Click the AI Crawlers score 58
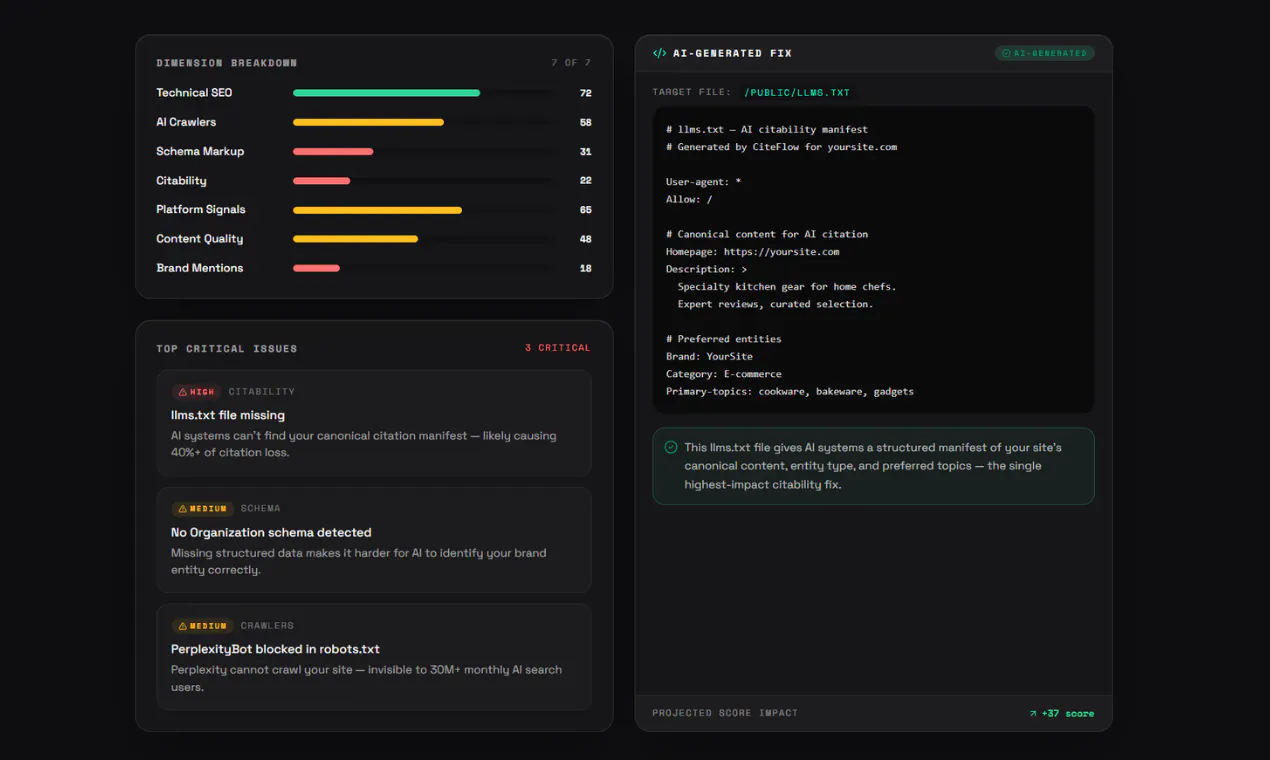Viewport: 1270px width, 760px height. coord(585,122)
